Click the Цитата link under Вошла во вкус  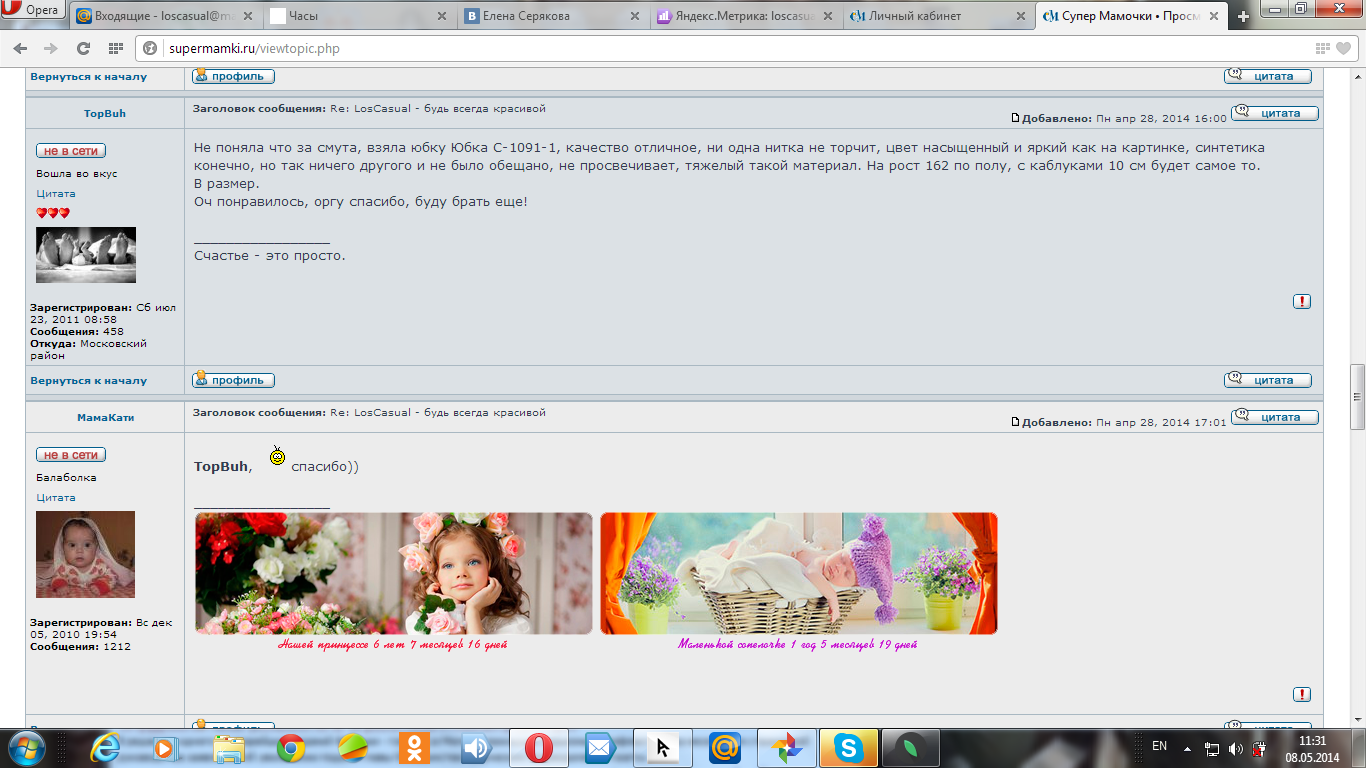click(56, 193)
